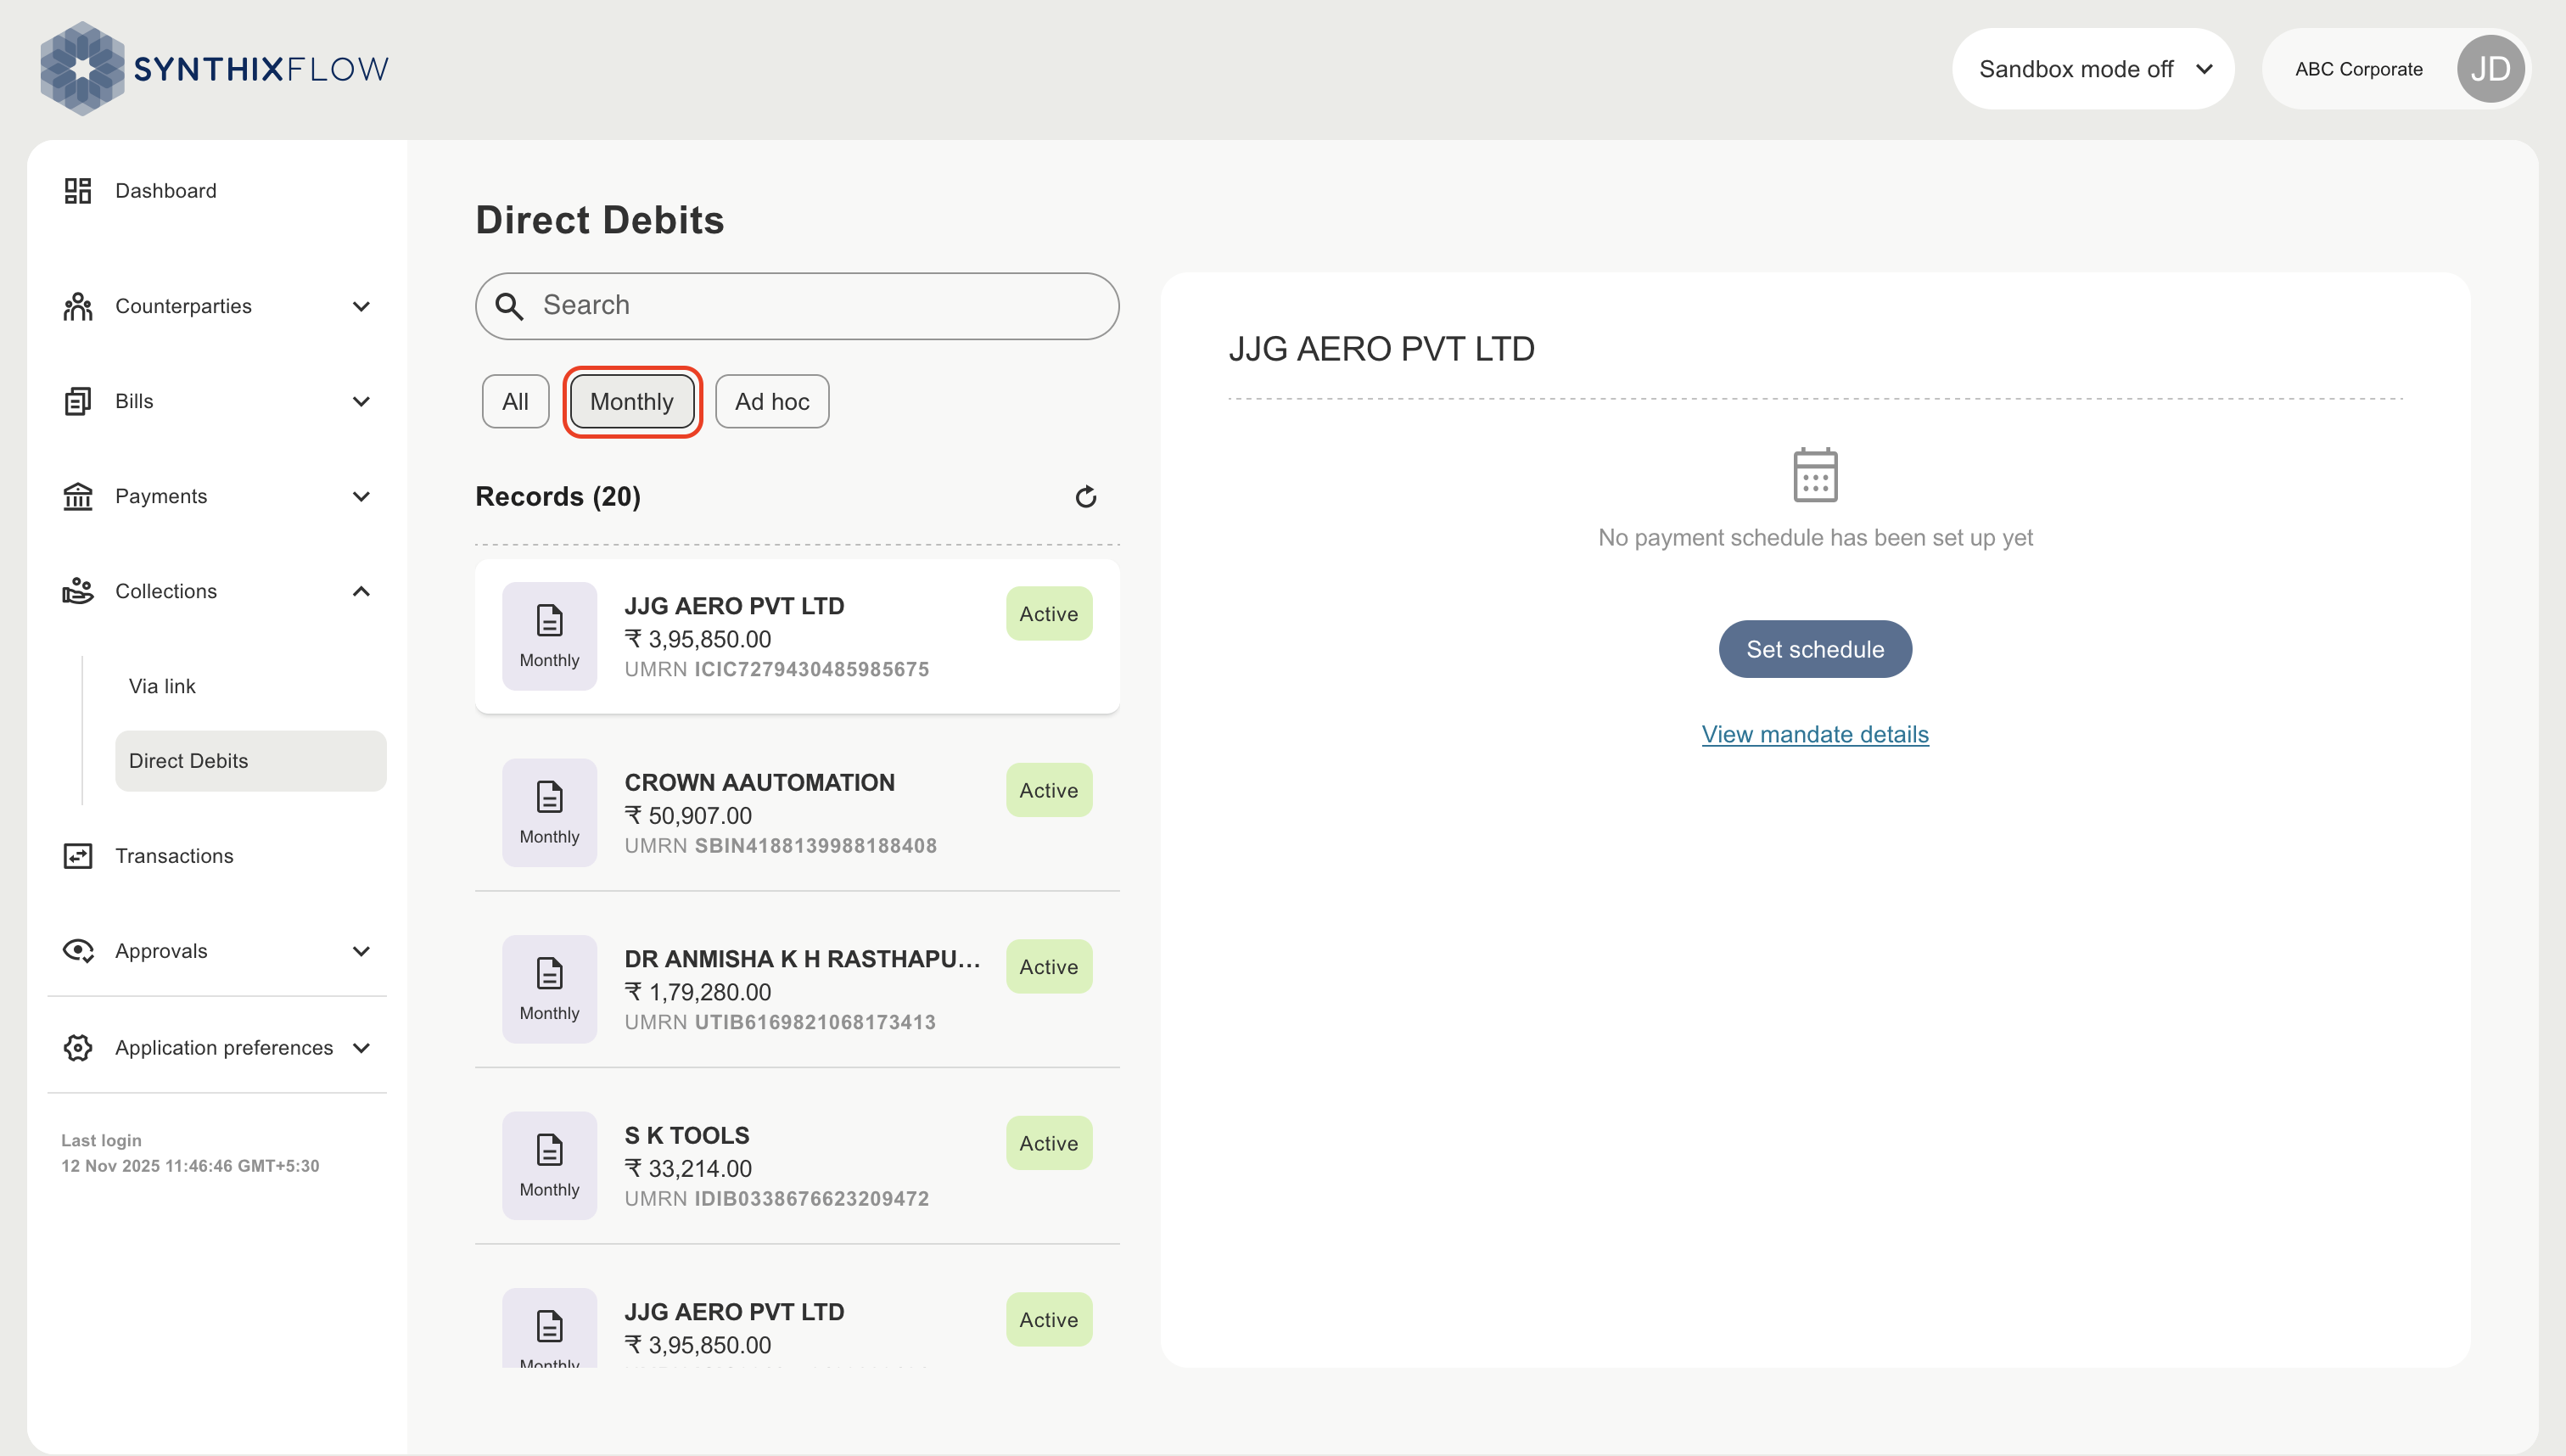This screenshot has height=1456, width=2566.
Task: Select first JJG AERO PVT LTD record
Action: [x=797, y=636]
